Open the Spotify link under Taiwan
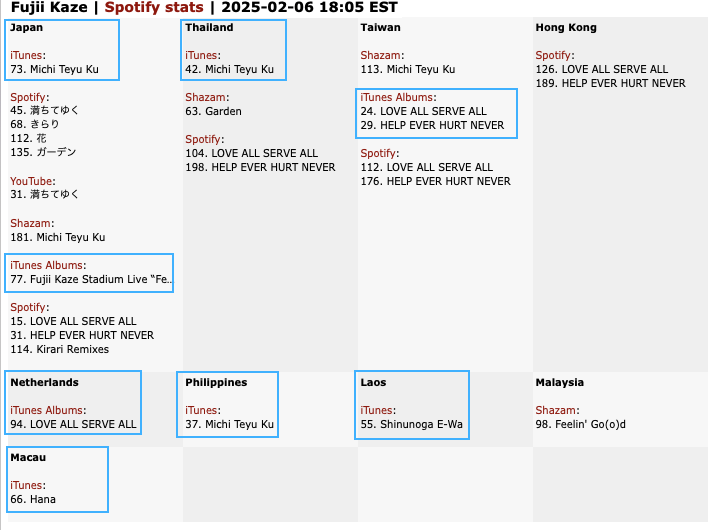 pos(378,153)
